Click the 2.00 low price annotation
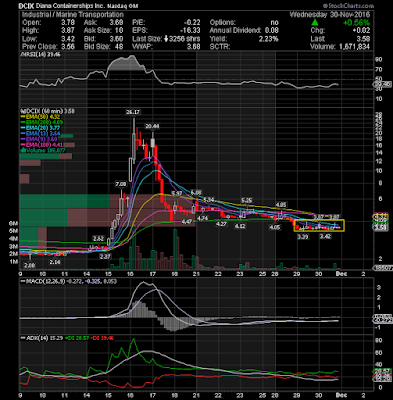 [29, 265]
